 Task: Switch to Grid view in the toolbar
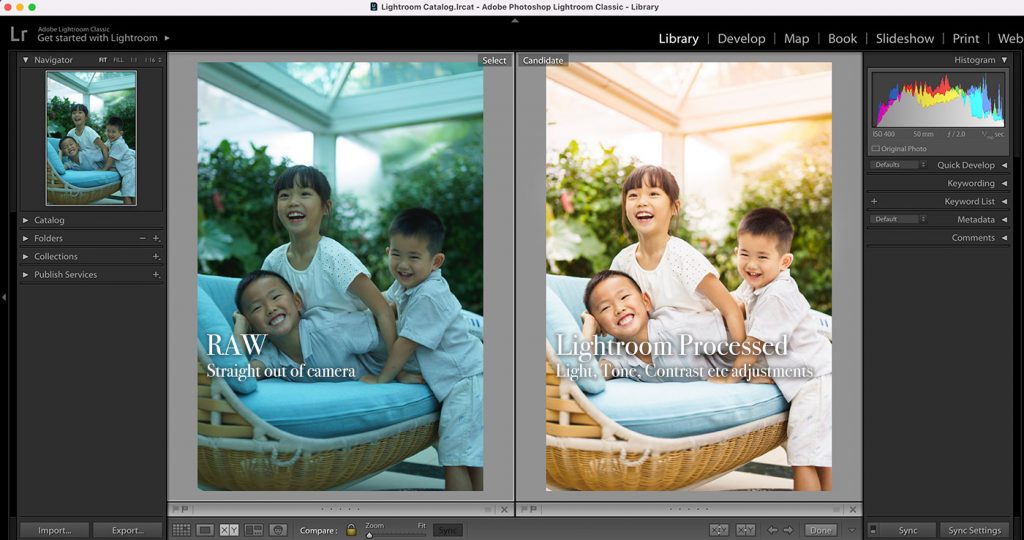[x=181, y=530]
